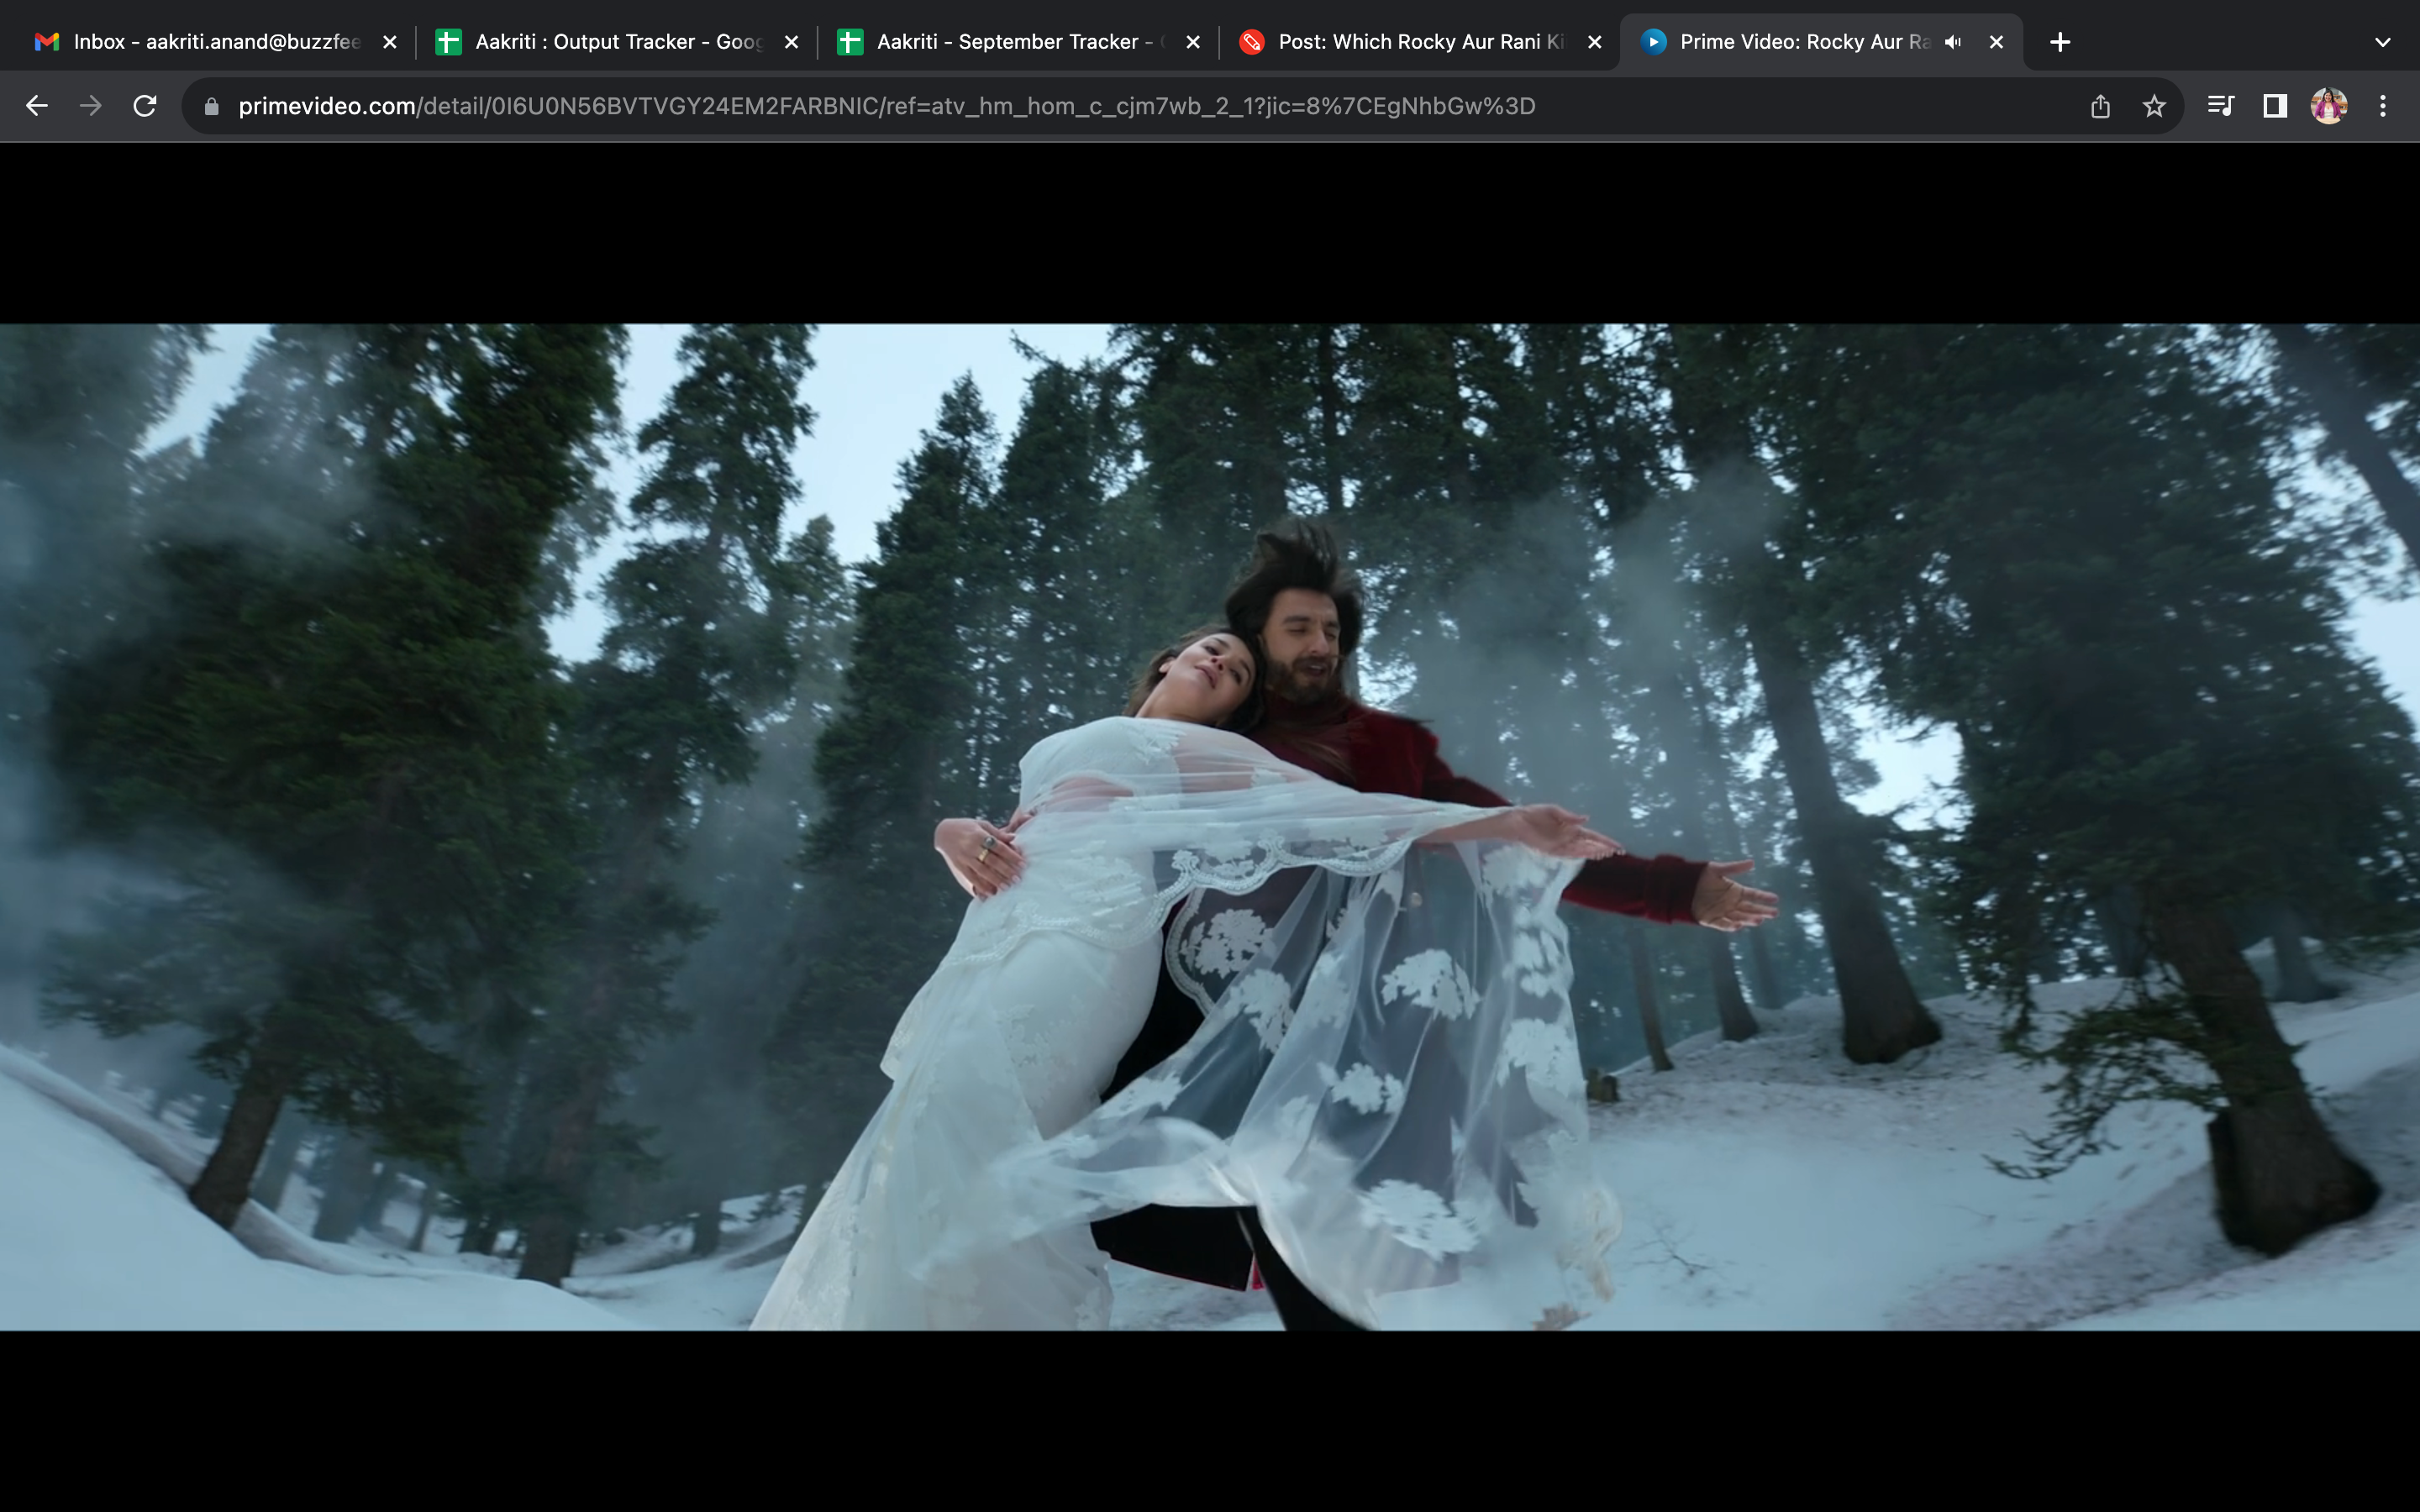Toggle the browser side panel
The image size is (2420, 1512).
point(2275,106)
